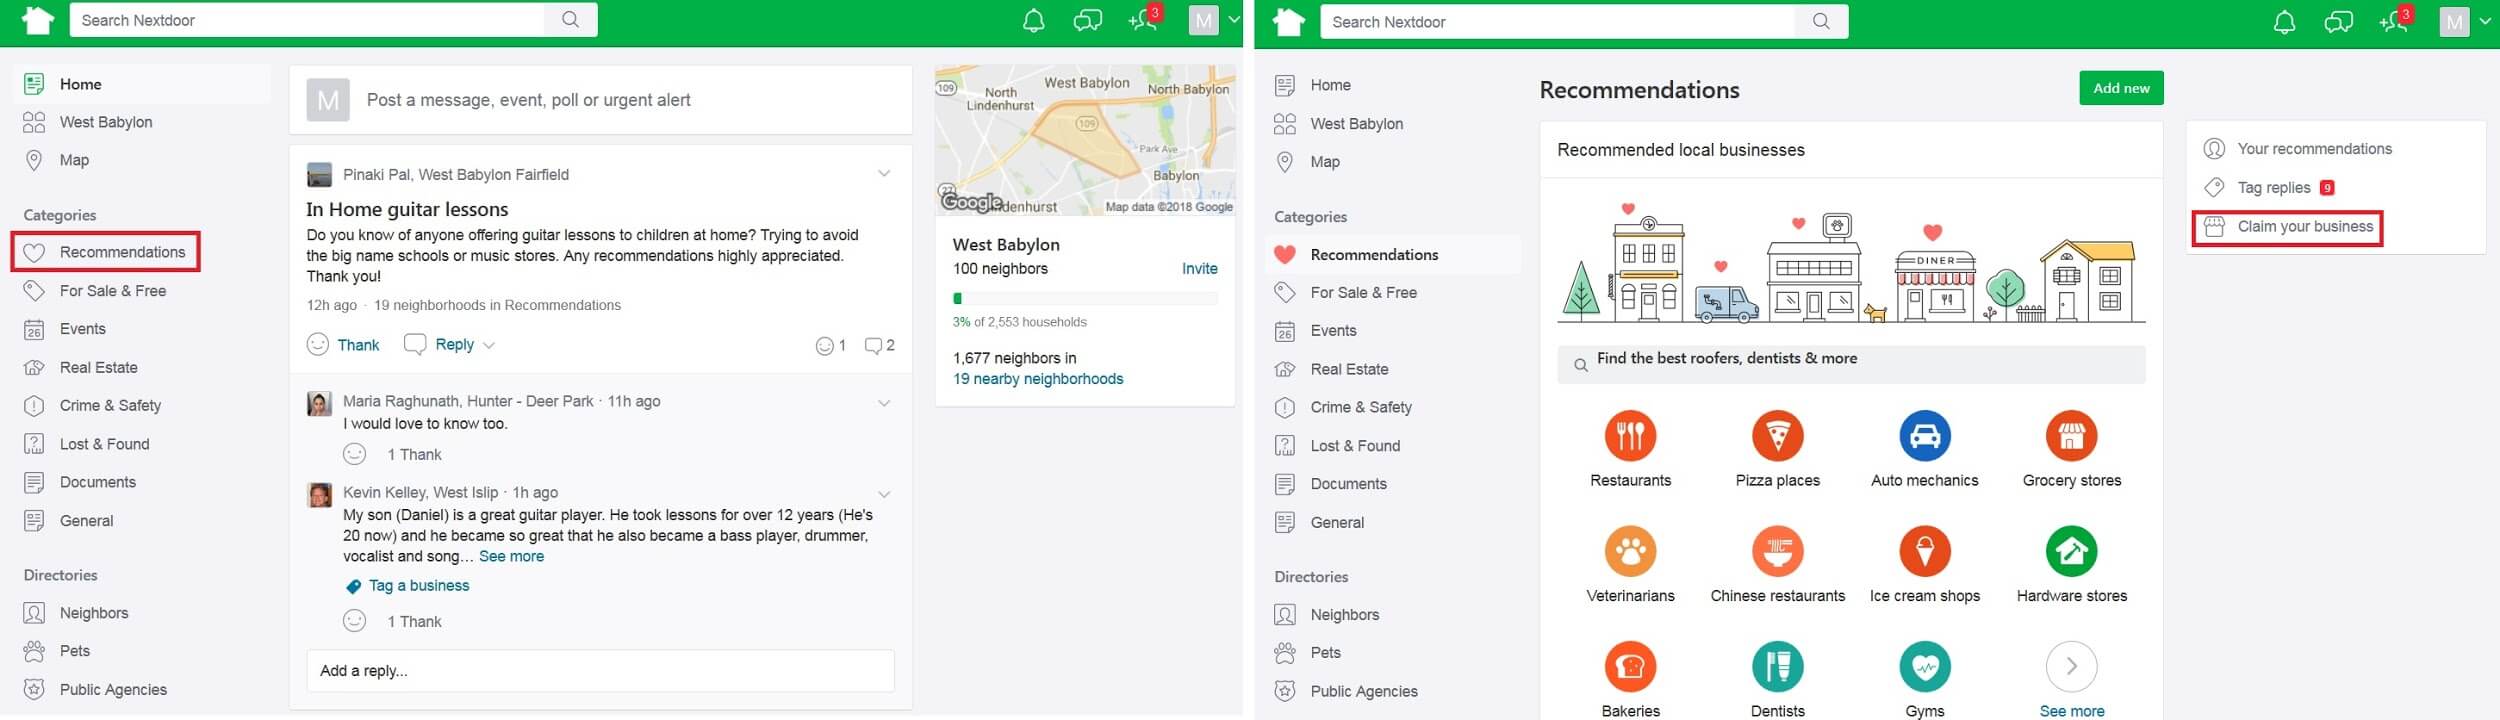Toggle the thank smiley on Kevin Kelley's comment

(354, 621)
